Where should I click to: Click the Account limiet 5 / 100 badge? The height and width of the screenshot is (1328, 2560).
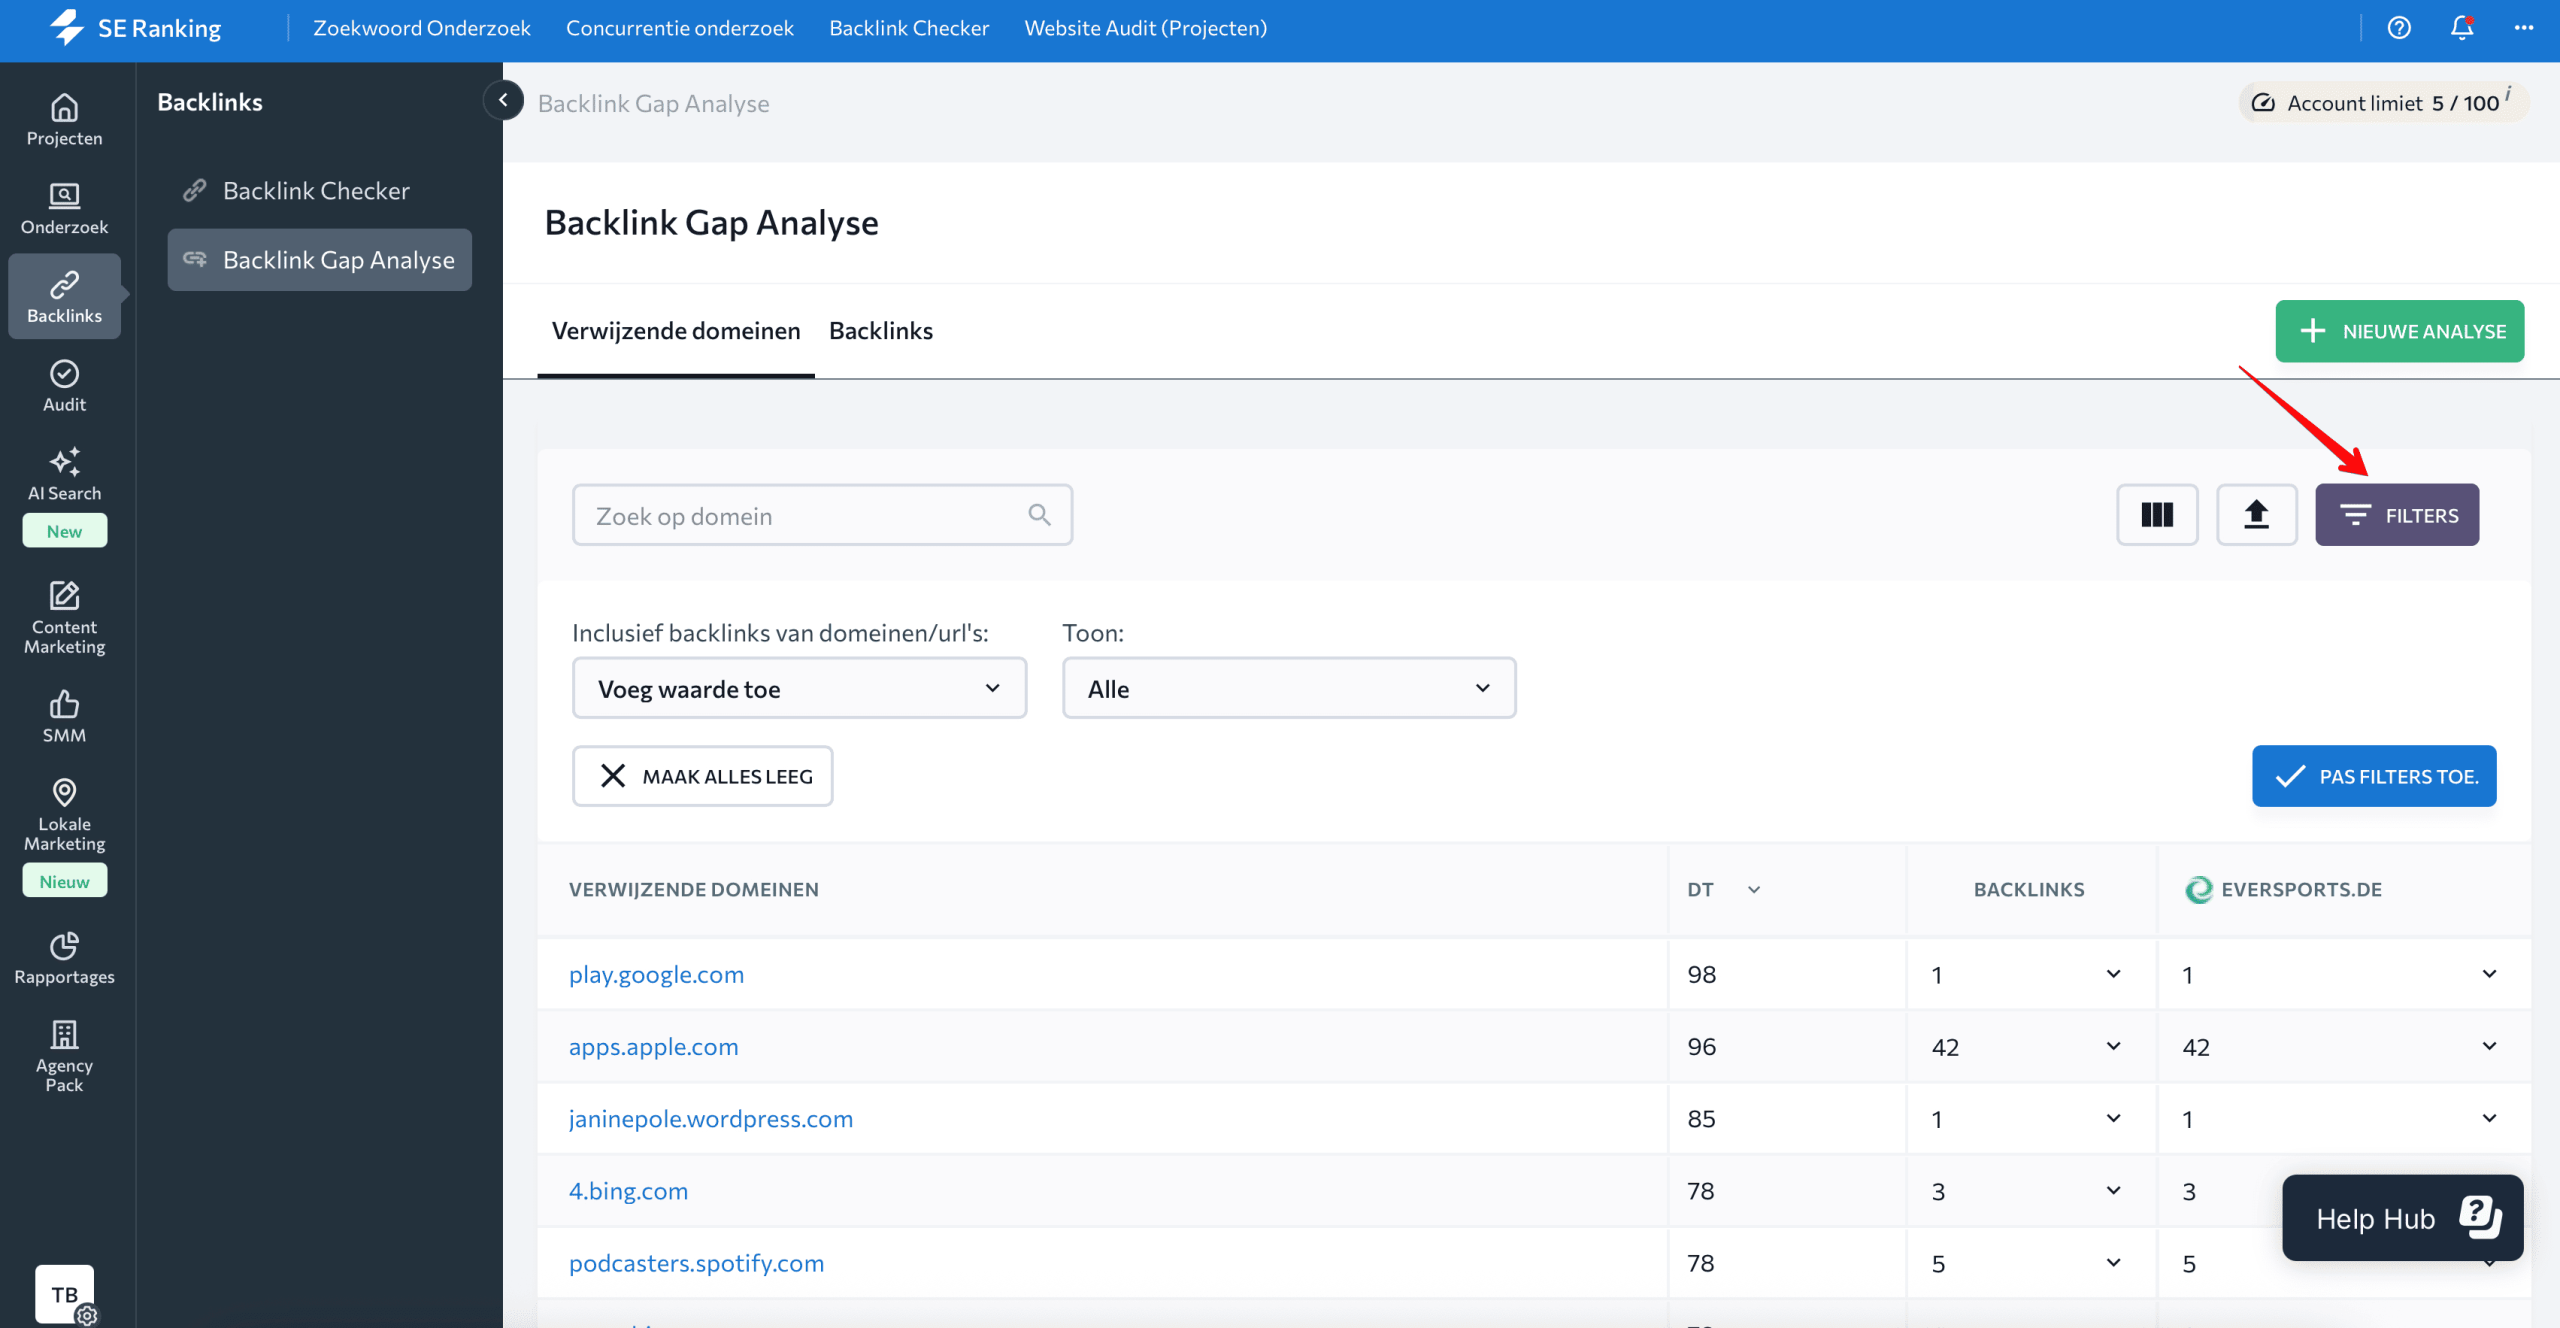tap(2384, 102)
